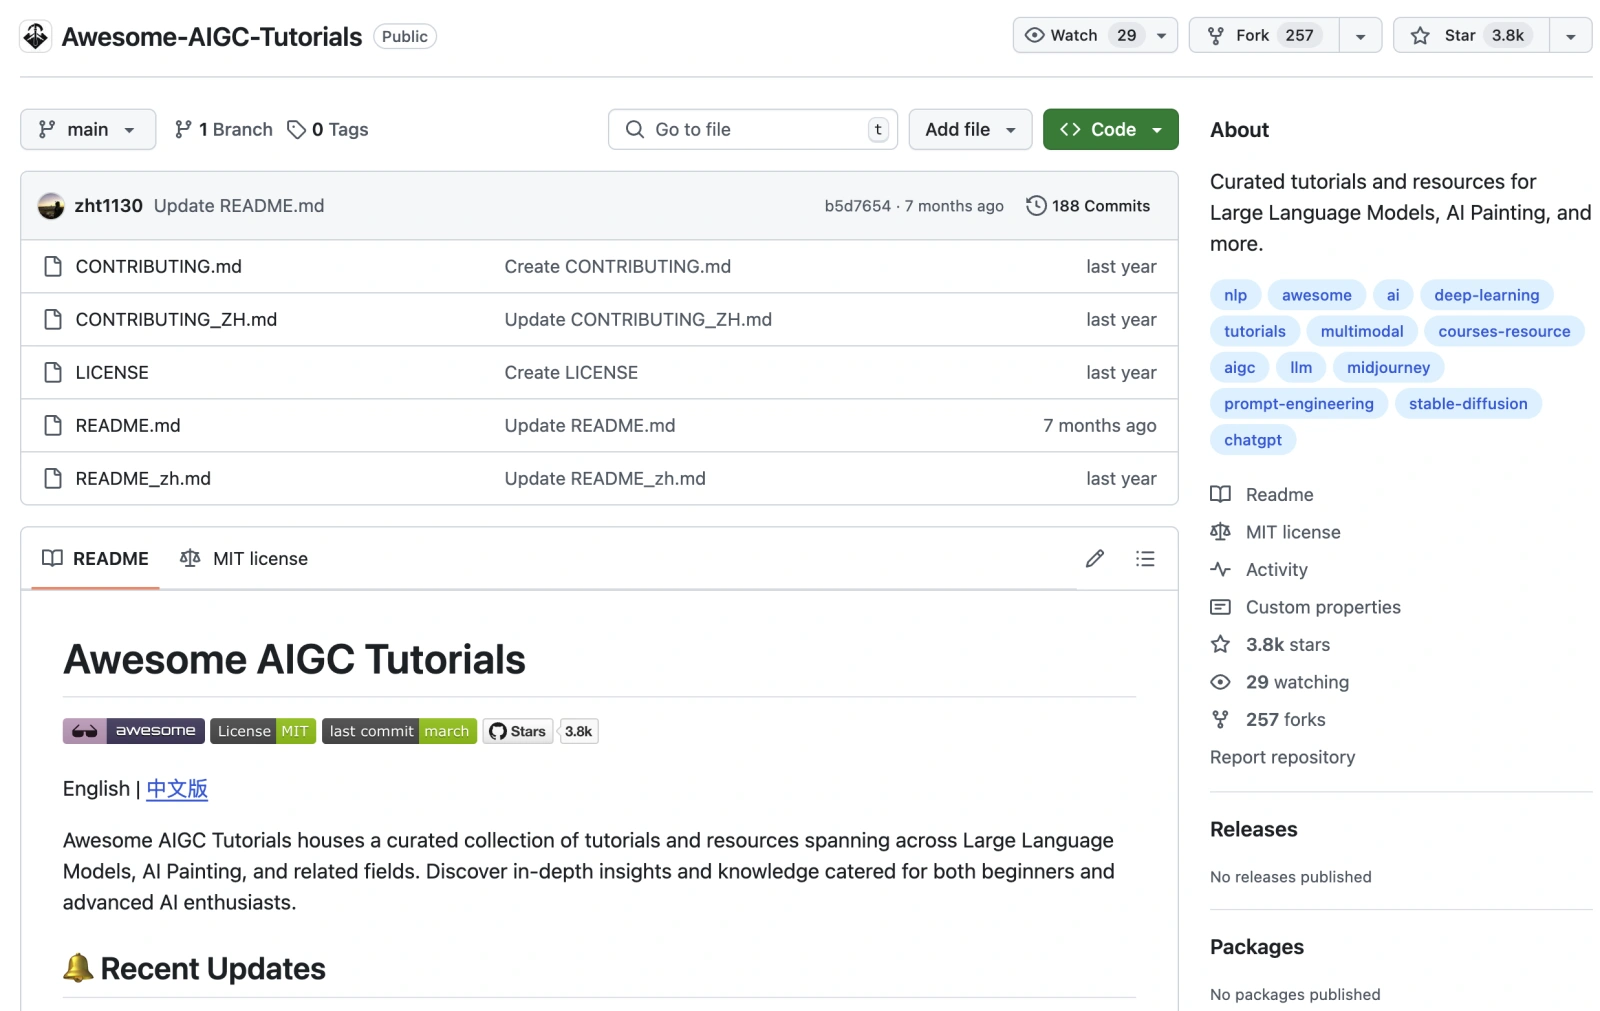
Task: Open the README outline list icon
Action: click(x=1145, y=558)
